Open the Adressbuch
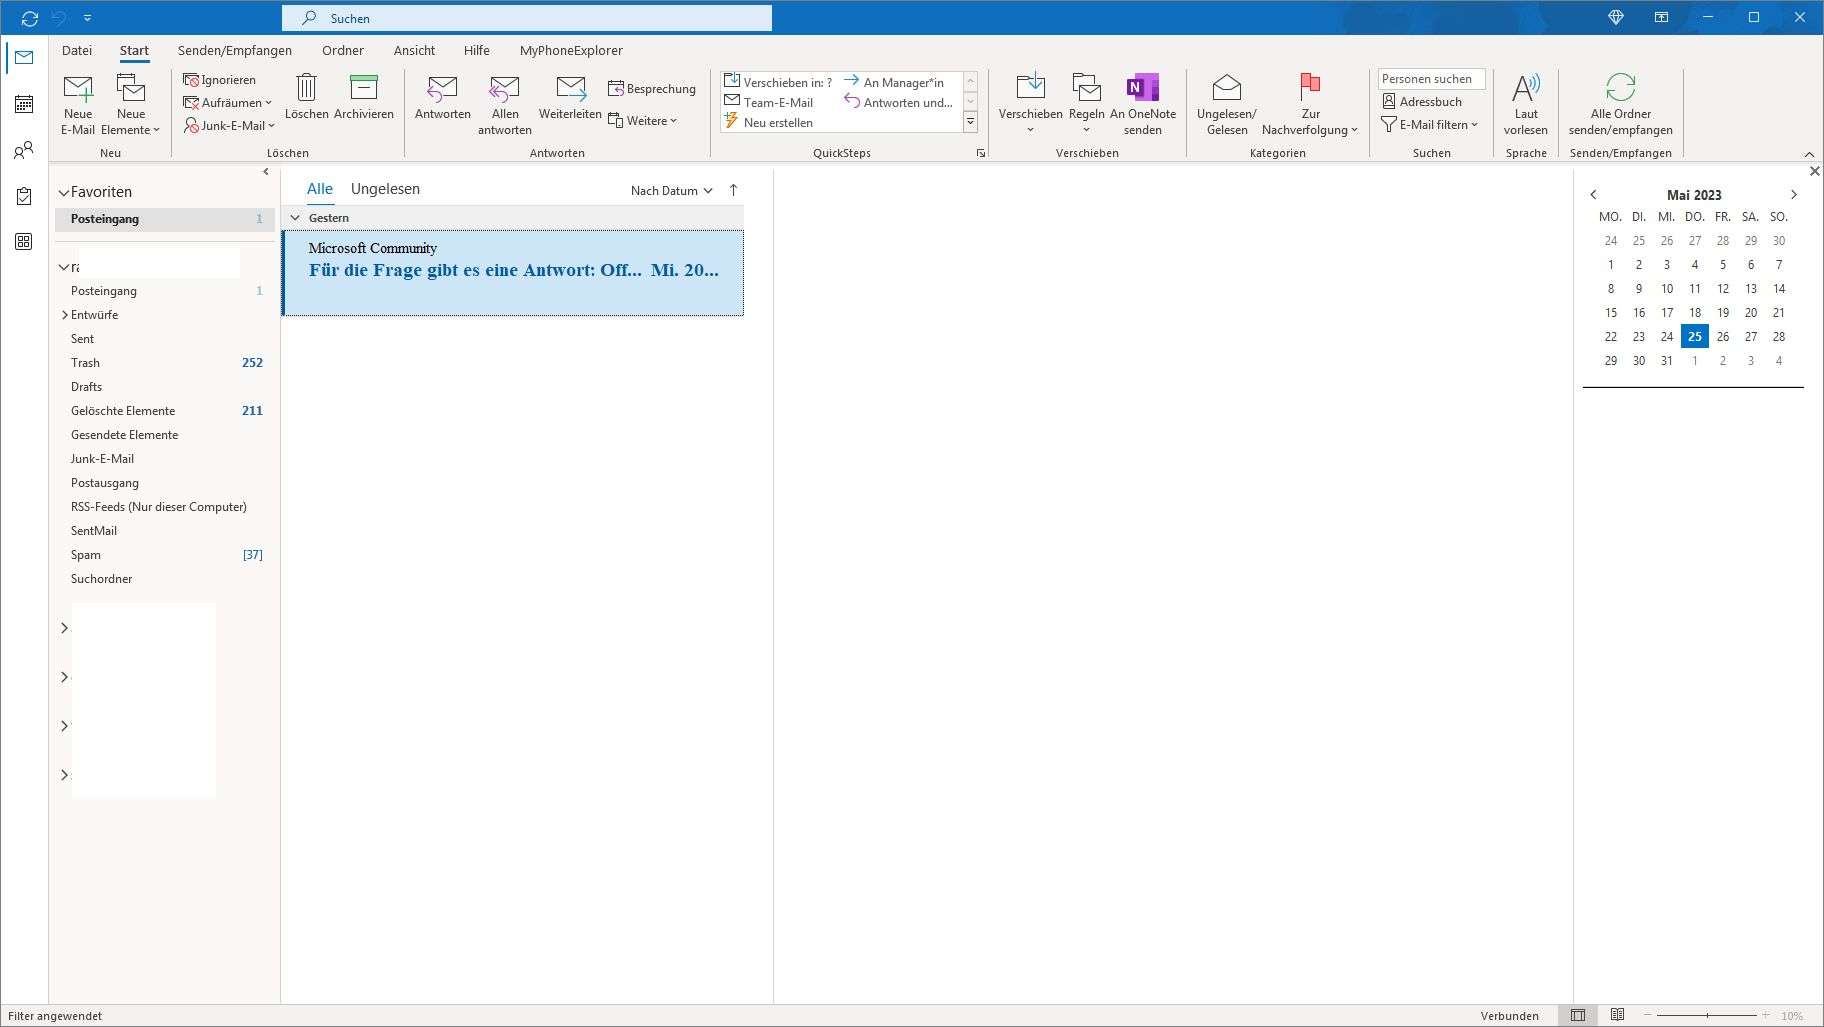The image size is (1824, 1027). [x=1421, y=102]
